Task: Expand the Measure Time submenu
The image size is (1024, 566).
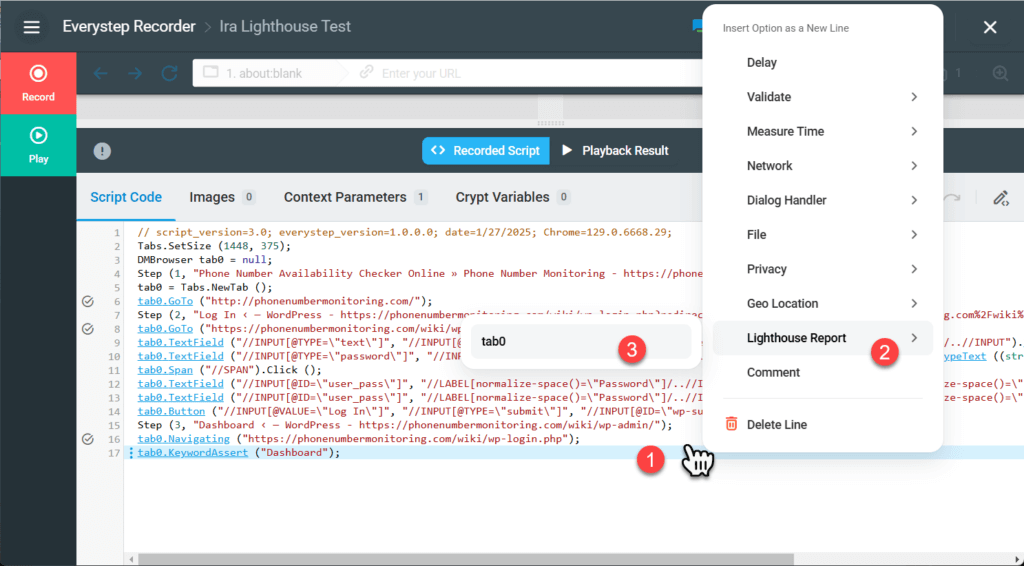Action: tap(828, 131)
